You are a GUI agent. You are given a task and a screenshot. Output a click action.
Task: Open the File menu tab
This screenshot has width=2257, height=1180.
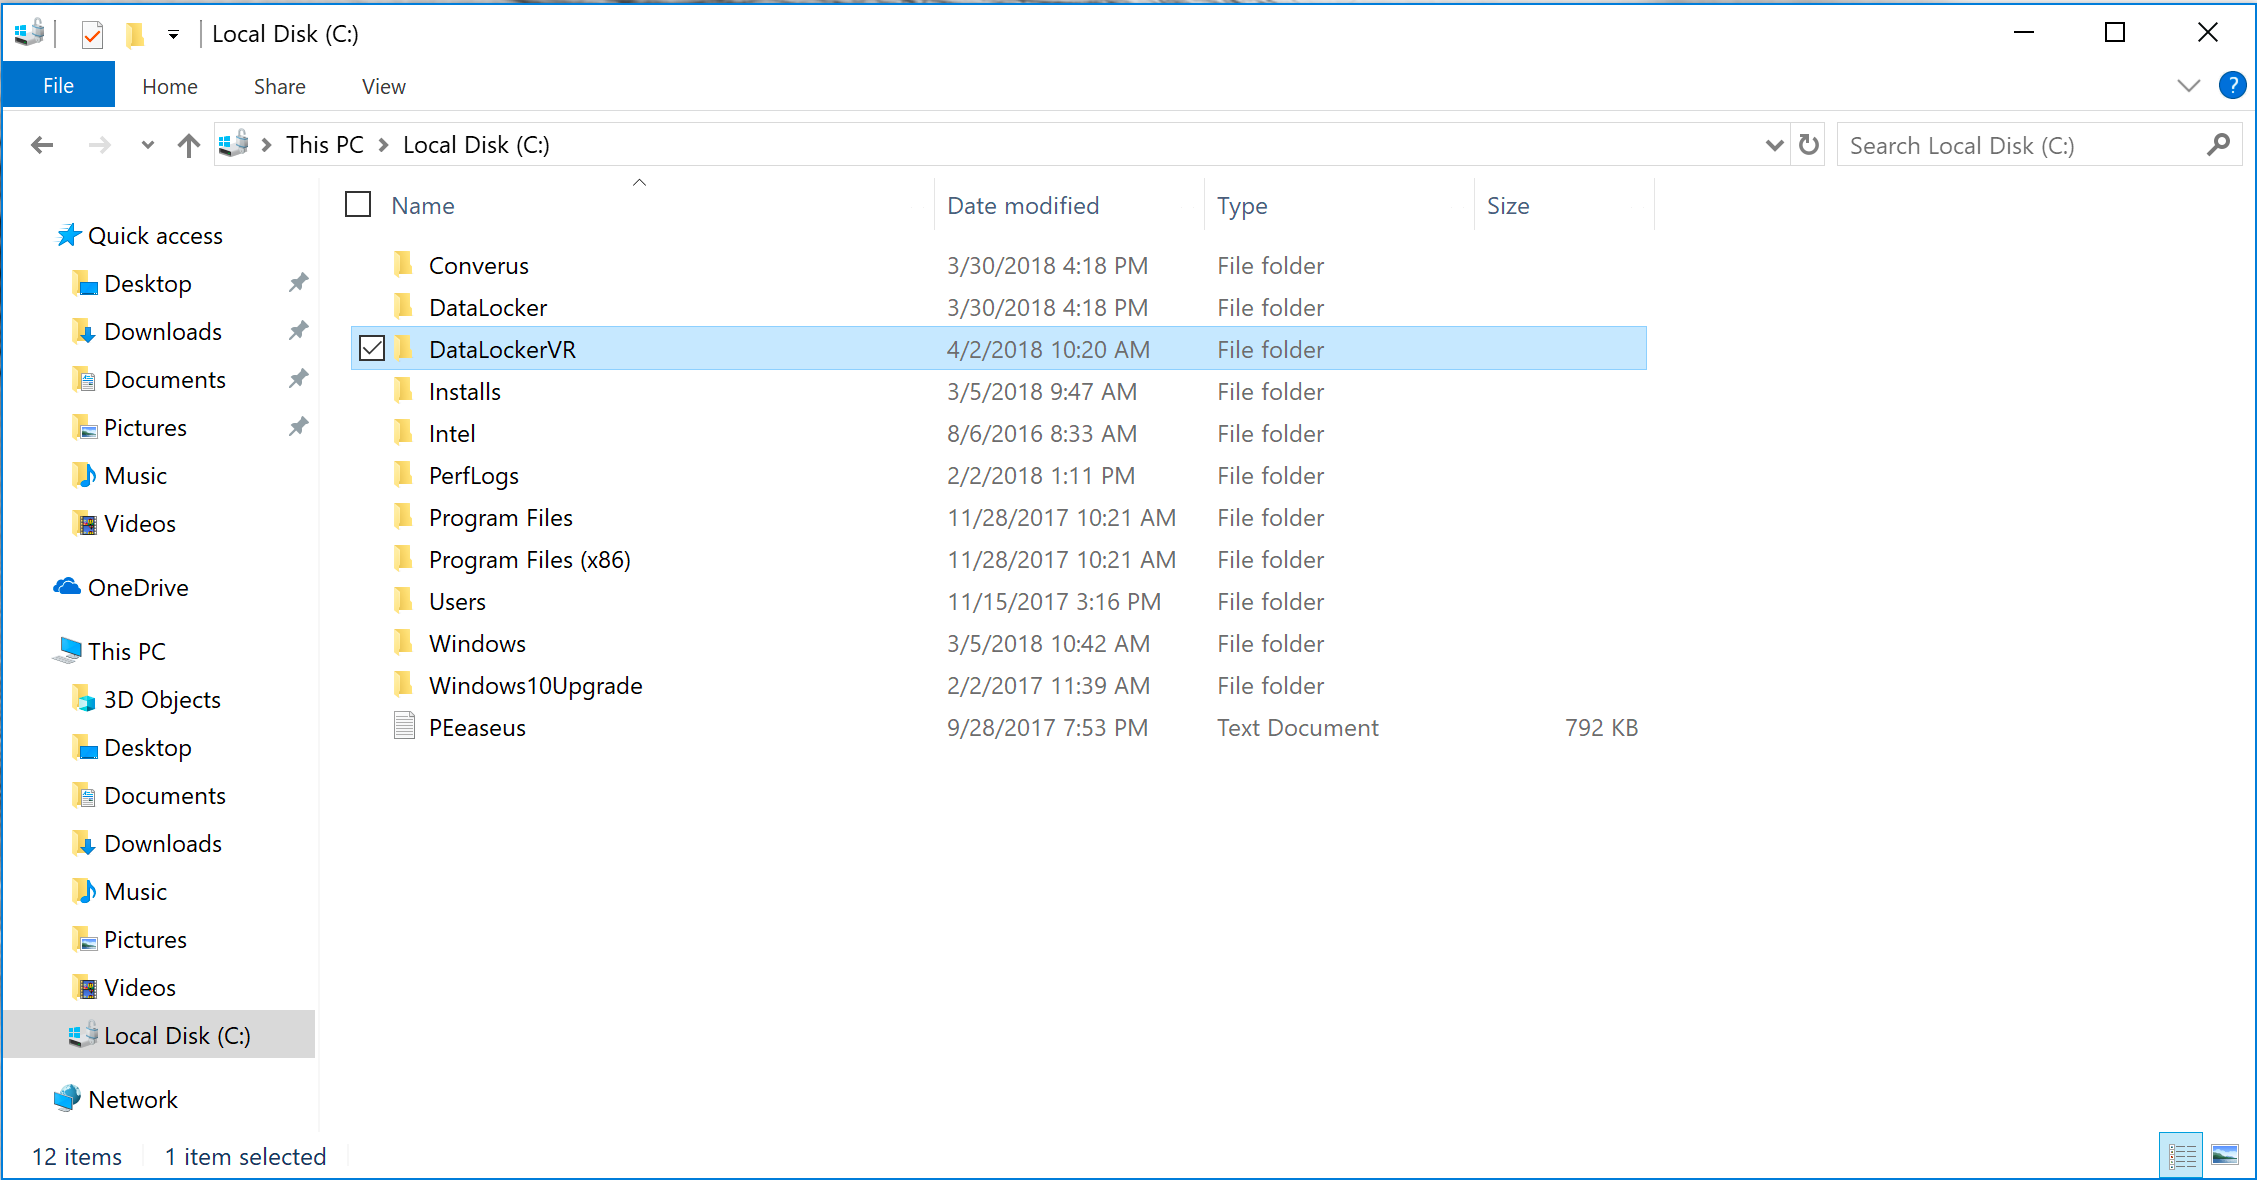tap(58, 86)
